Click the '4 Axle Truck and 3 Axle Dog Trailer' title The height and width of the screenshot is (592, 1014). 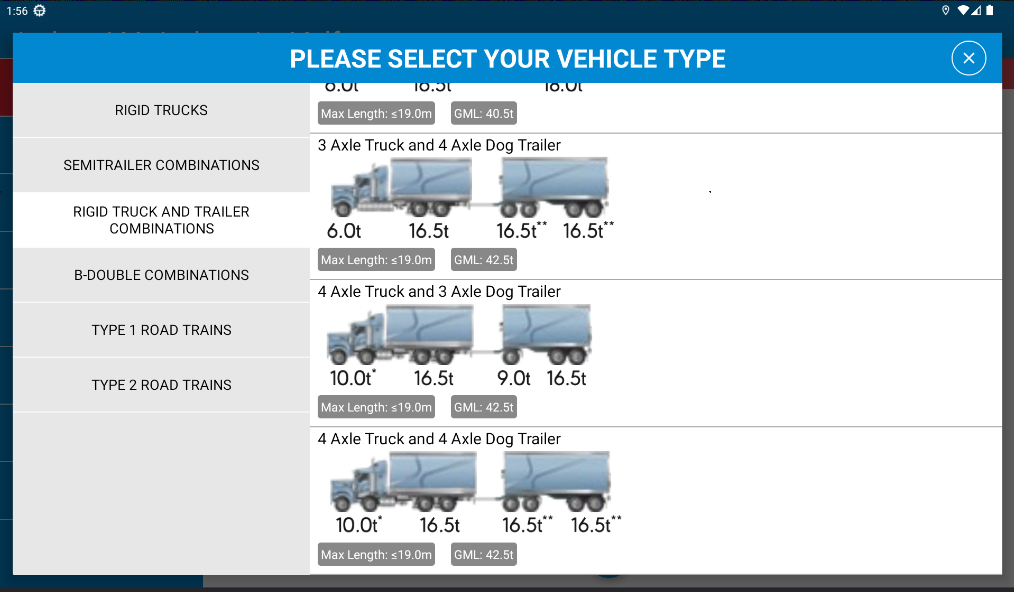(439, 292)
